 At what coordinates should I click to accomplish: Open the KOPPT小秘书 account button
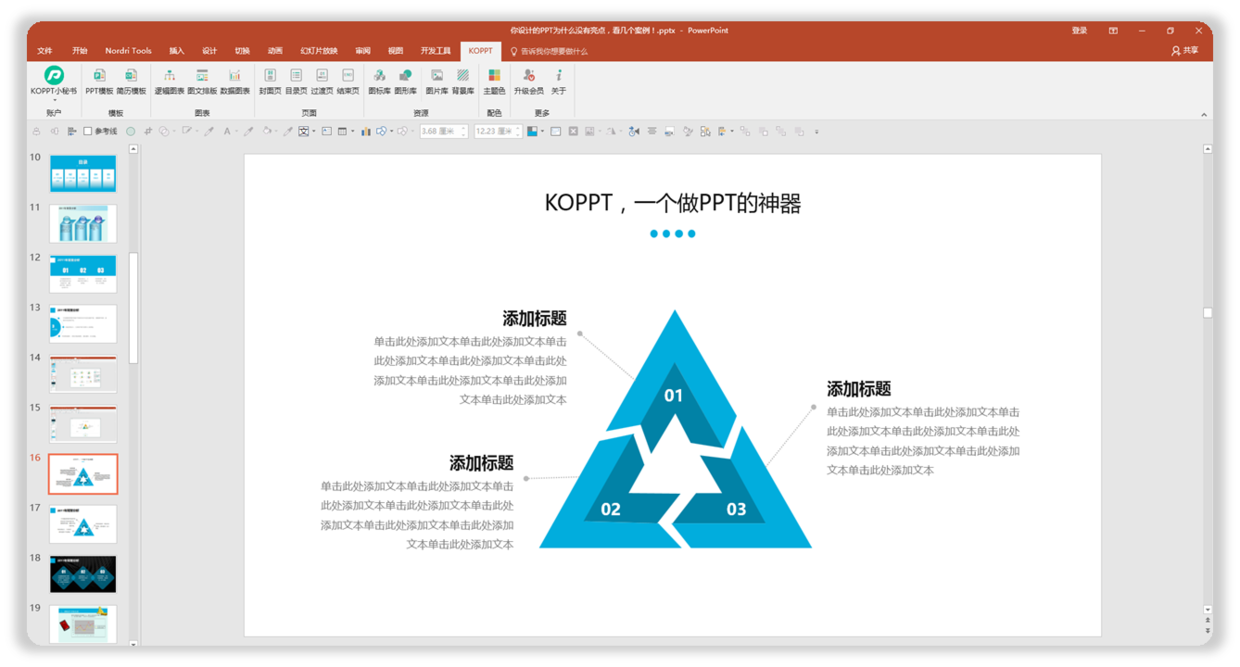pyautogui.click(x=54, y=80)
